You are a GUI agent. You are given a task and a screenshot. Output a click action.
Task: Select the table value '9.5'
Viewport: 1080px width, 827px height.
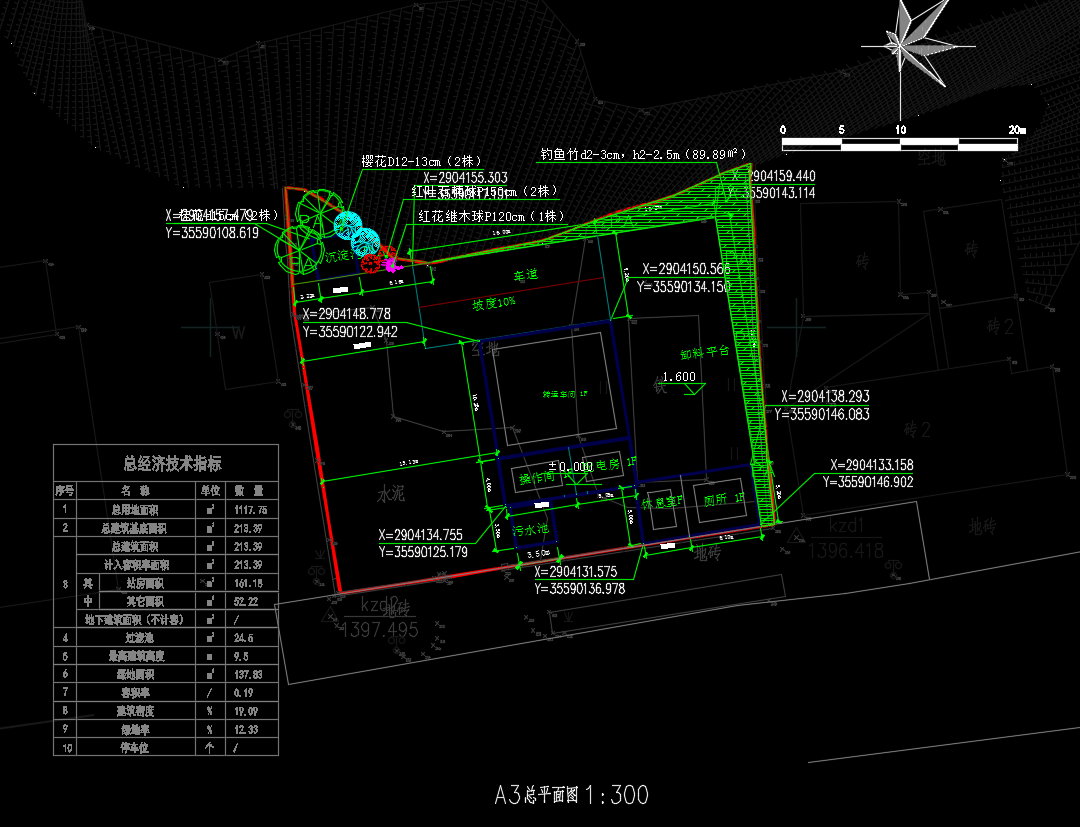pyautogui.click(x=240, y=656)
